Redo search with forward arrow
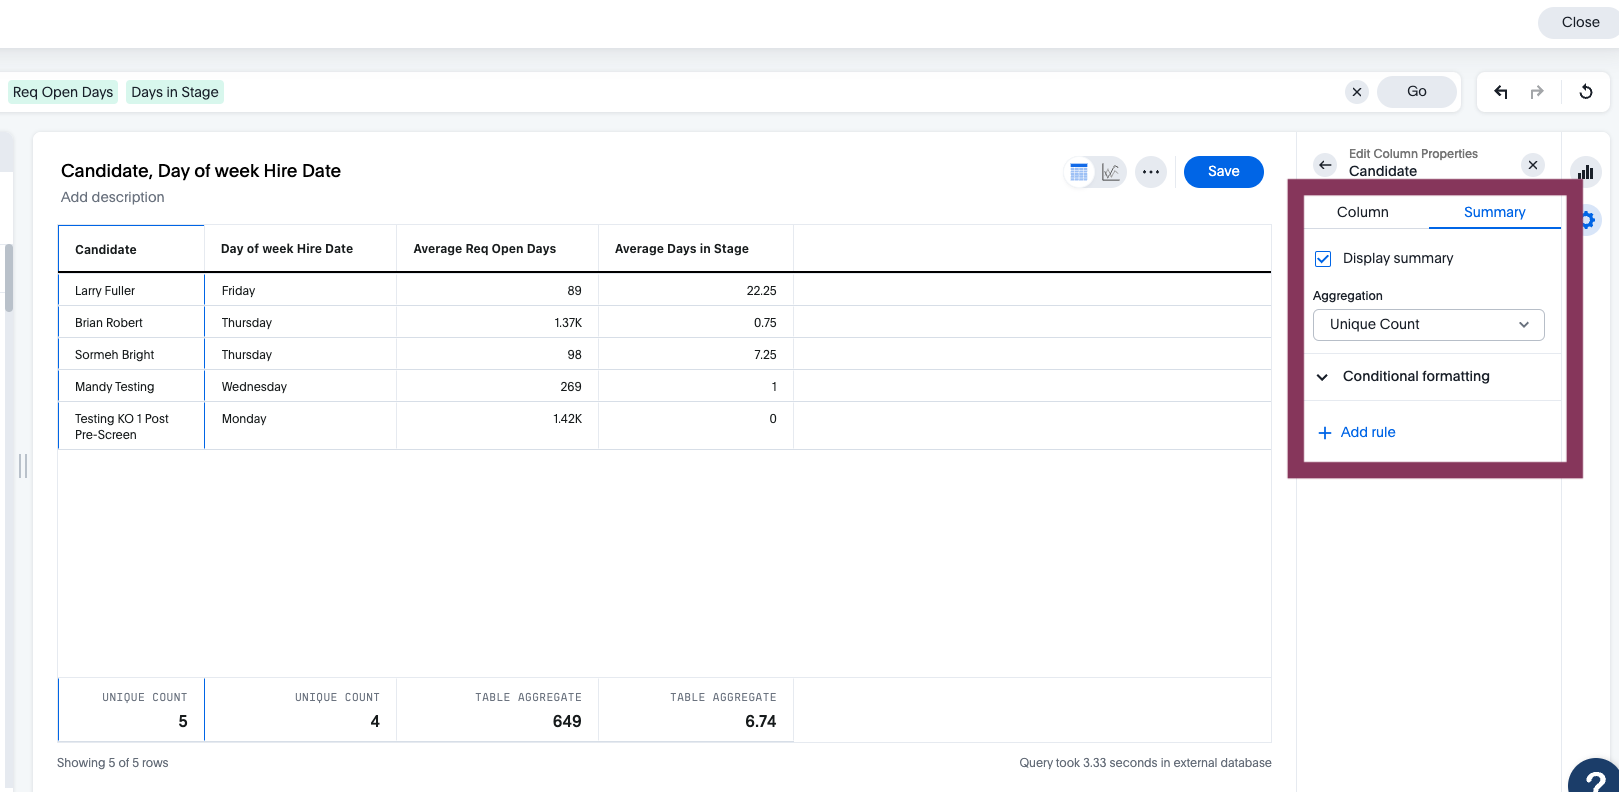 tap(1537, 92)
